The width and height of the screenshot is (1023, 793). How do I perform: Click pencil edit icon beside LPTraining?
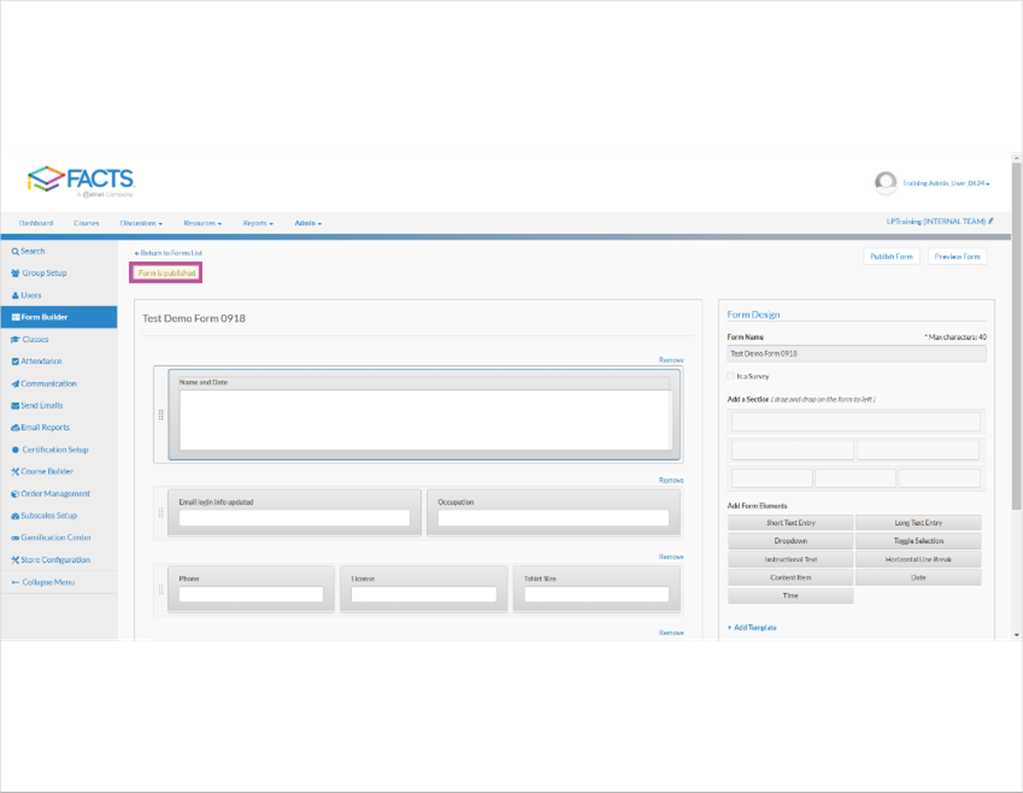click(990, 221)
